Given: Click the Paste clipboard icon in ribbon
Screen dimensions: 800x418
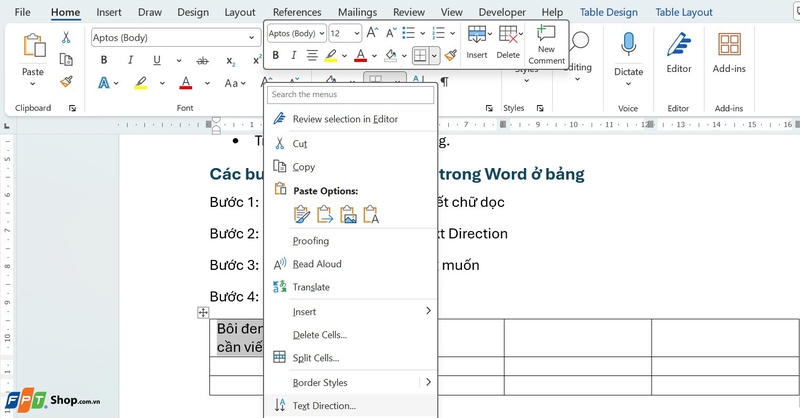Looking at the screenshot, I should 34,46.
